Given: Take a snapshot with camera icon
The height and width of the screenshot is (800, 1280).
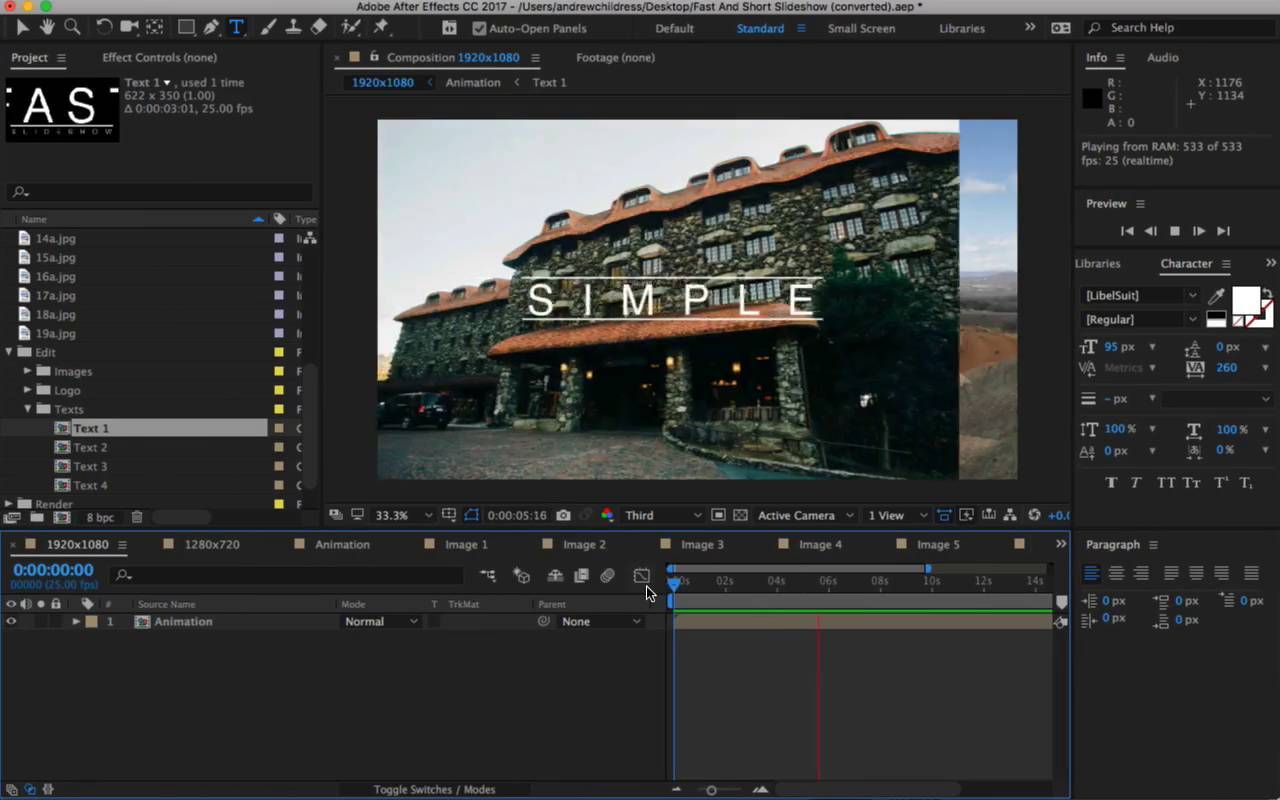Looking at the screenshot, I should [x=564, y=515].
